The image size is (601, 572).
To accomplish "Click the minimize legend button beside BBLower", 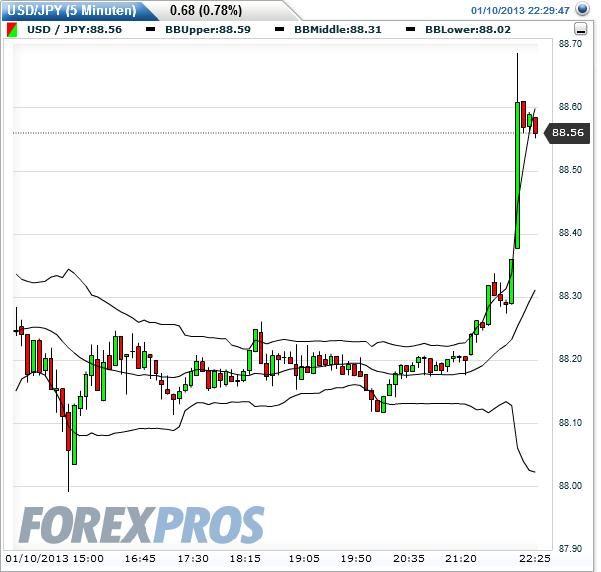I will [x=580, y=29].
